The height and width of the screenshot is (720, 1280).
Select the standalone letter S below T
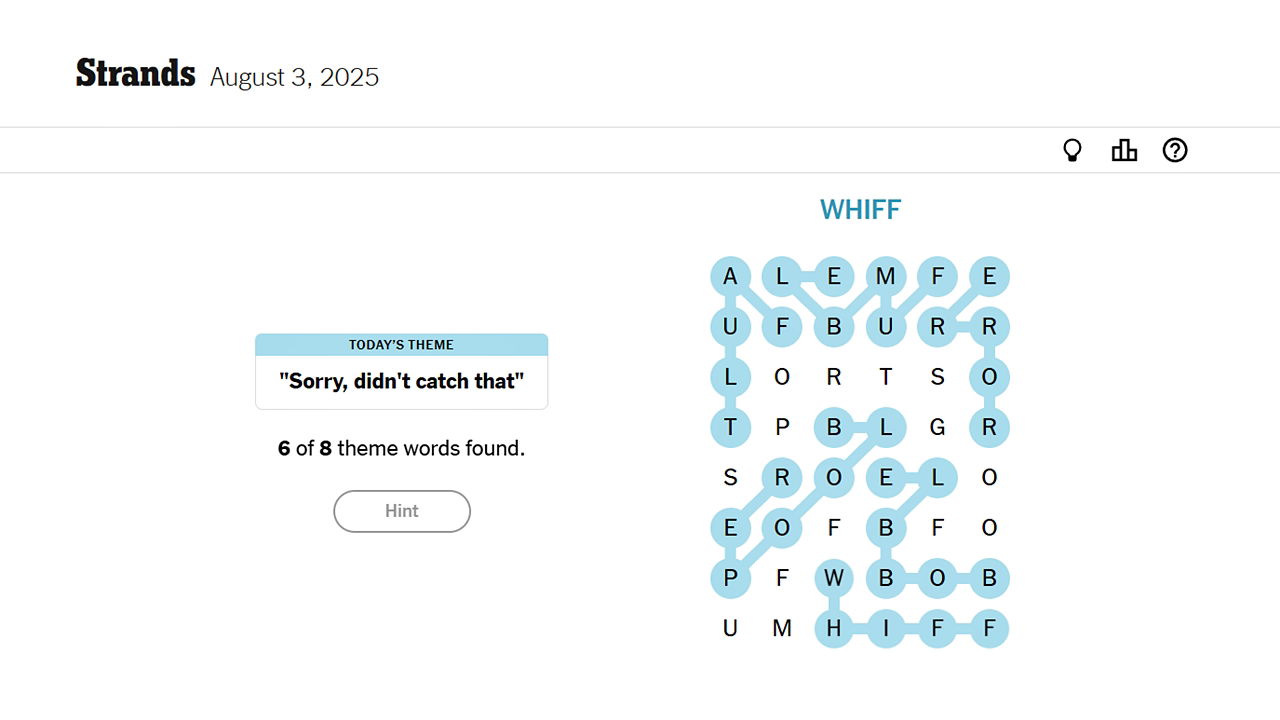[x=730, y=478]
